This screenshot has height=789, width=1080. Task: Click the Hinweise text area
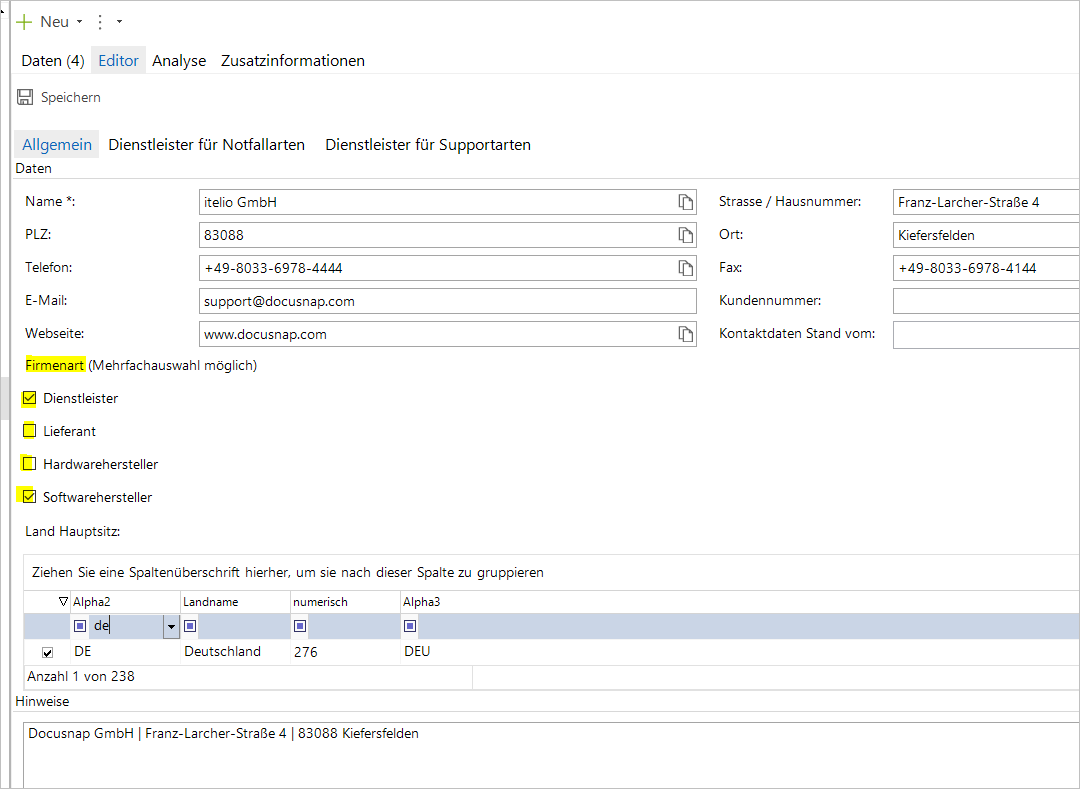click(x=551, y=755)
